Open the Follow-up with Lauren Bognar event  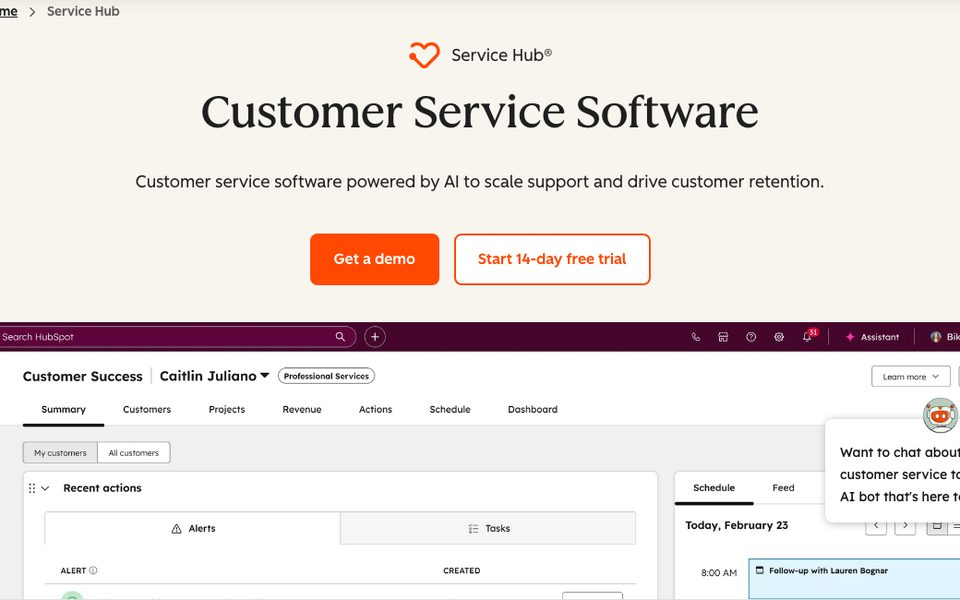tap(853, 579)
